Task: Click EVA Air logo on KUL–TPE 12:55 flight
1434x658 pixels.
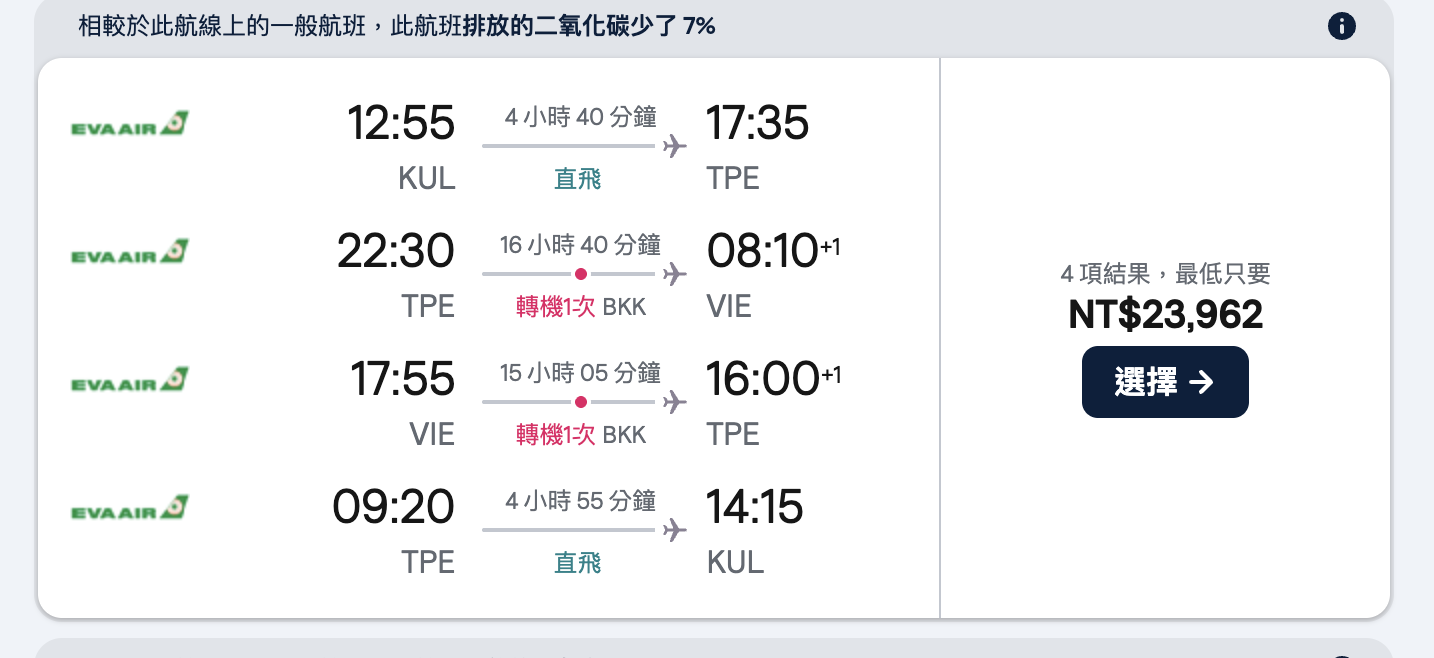Action: tap(130, 124)
